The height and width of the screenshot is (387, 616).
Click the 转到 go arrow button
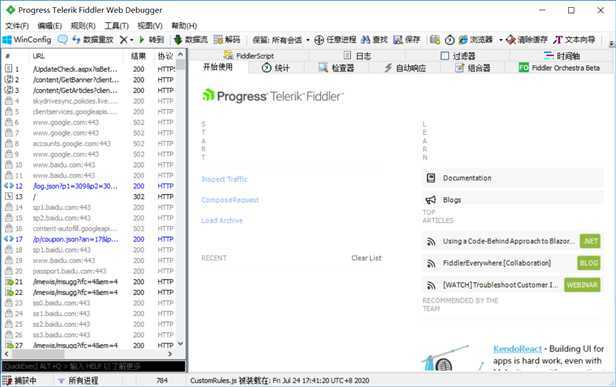click(x=151, y=40)
